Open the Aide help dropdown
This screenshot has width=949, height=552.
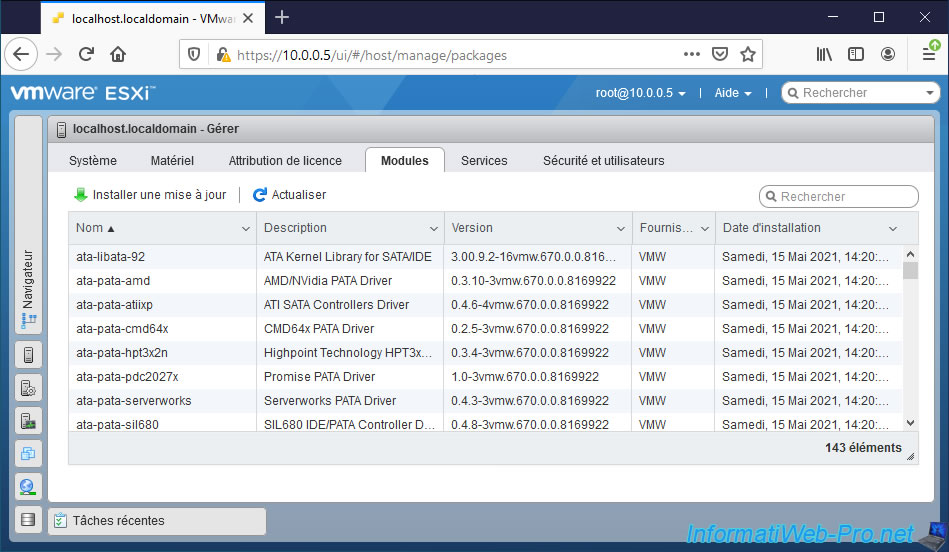tap(733, 93)
